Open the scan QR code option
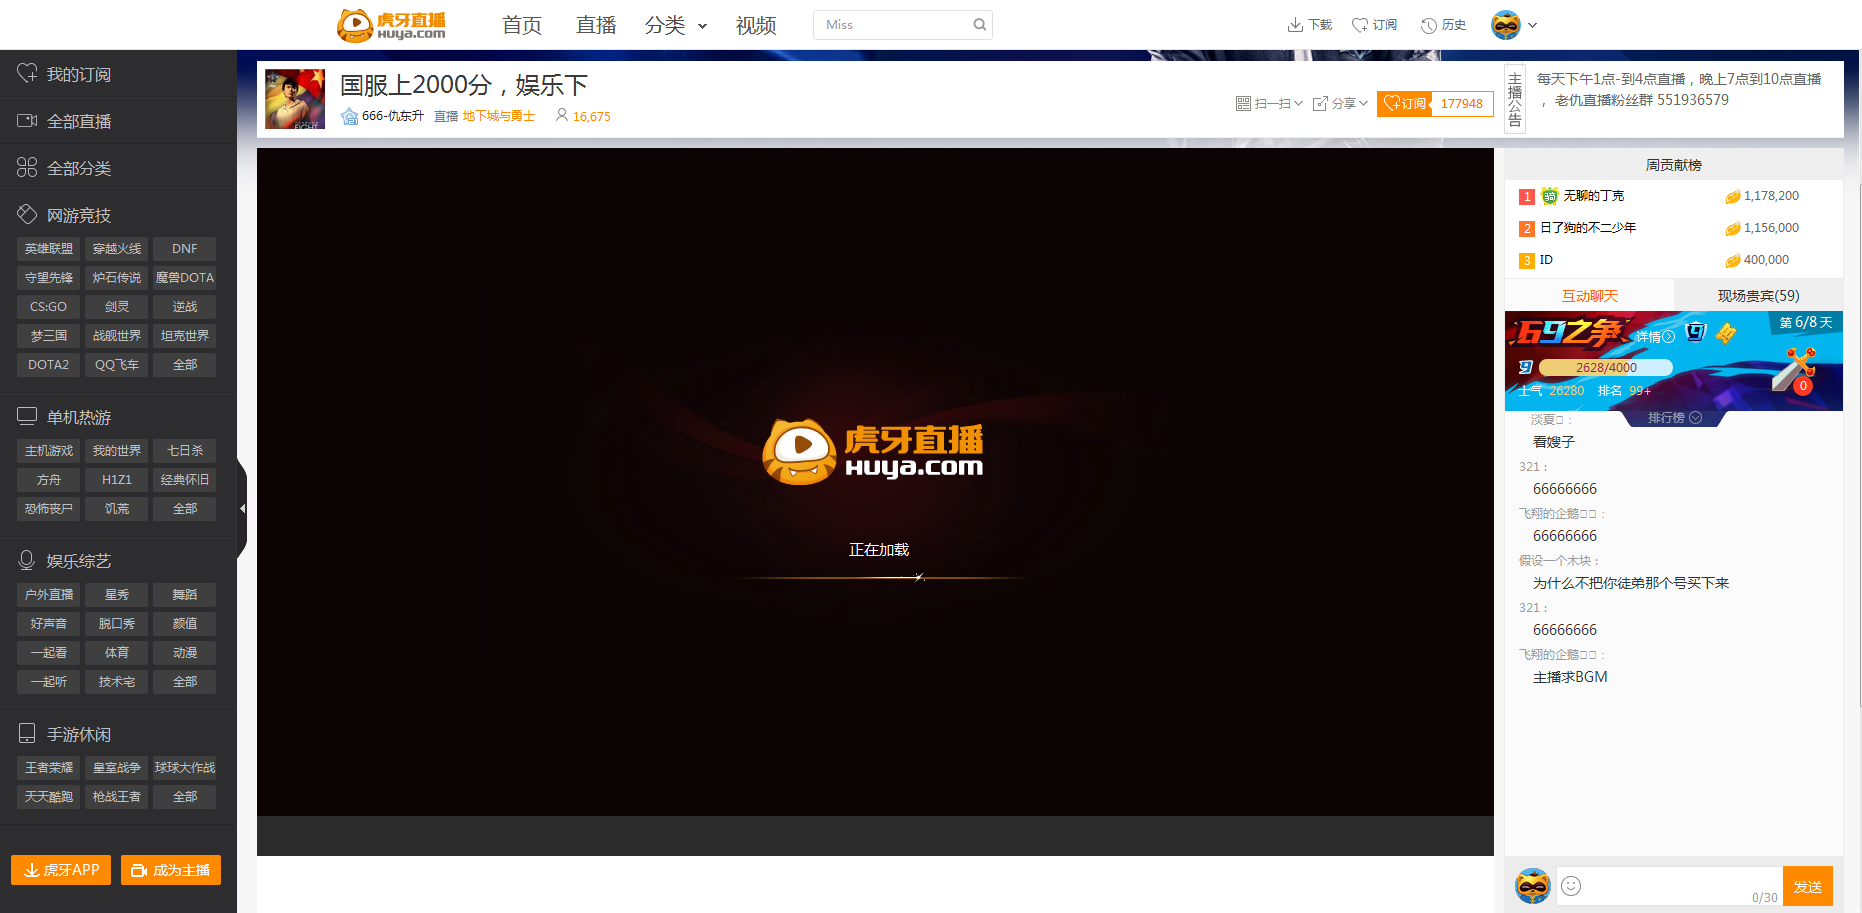The width and height of the screenshot is (1862, 913). [x=1269, y=103]
